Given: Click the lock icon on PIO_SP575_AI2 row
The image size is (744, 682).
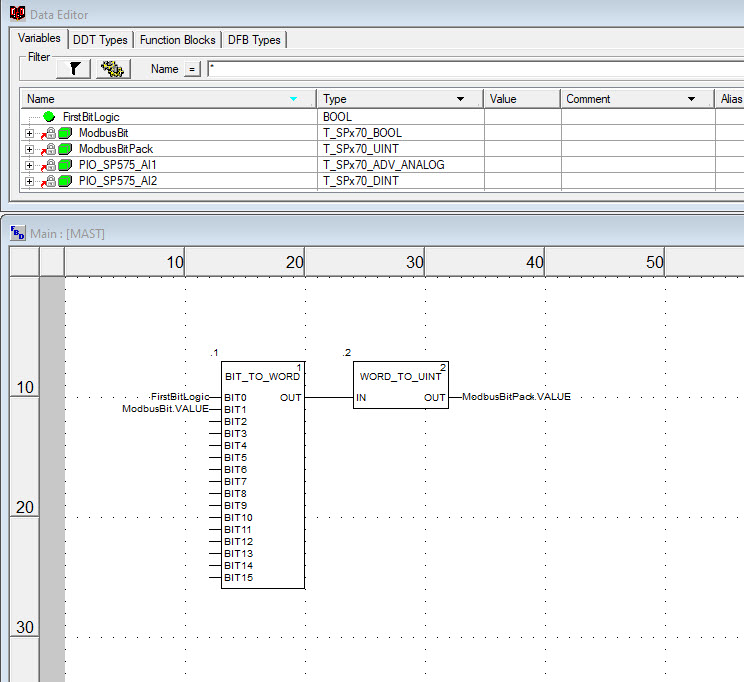Looking at the screenshot, I should click(51, 181).
